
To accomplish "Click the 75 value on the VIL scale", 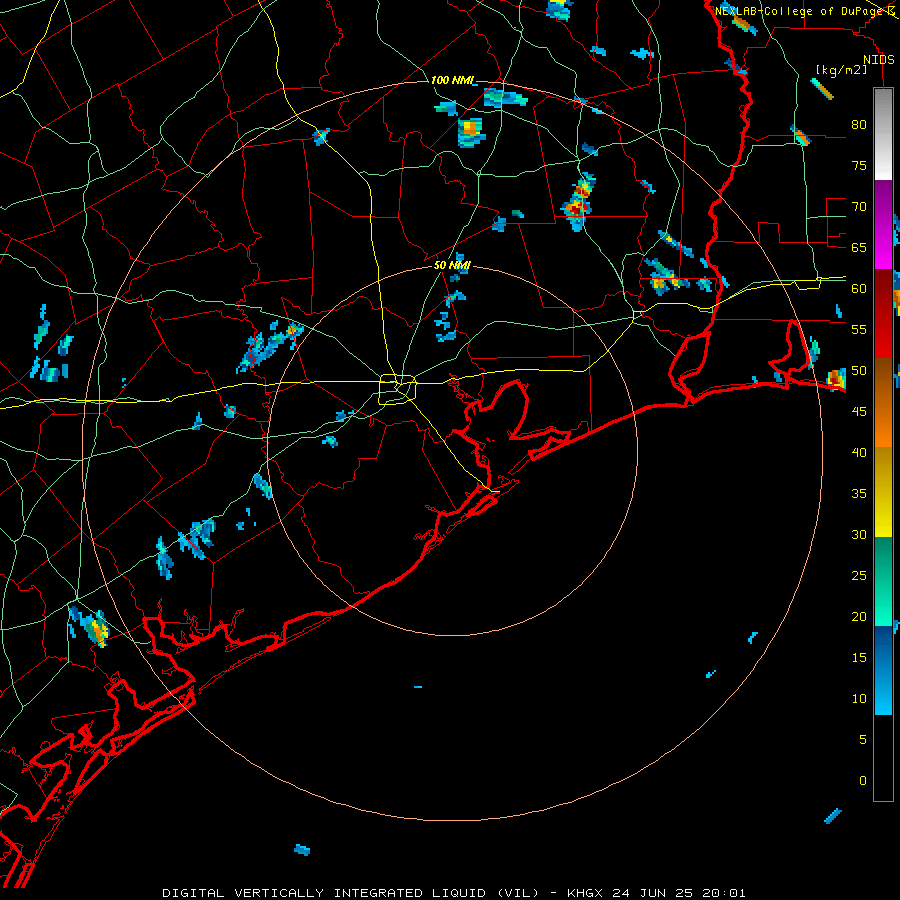I will (x=859, y=165).
